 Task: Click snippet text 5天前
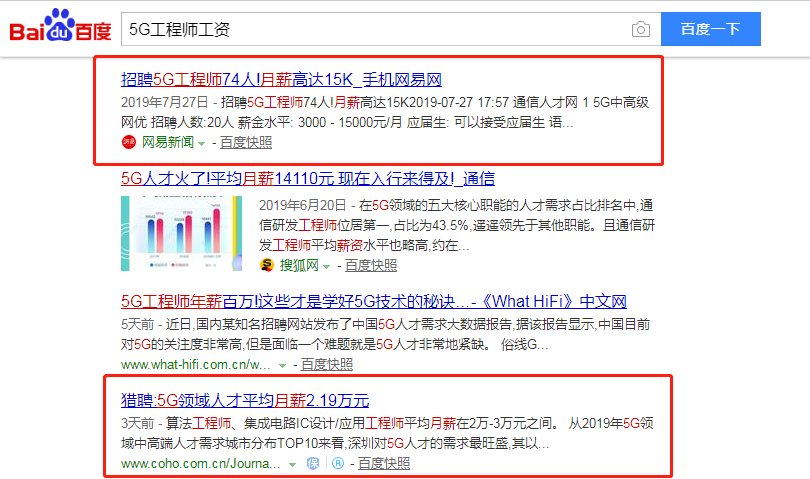(137, 325)
